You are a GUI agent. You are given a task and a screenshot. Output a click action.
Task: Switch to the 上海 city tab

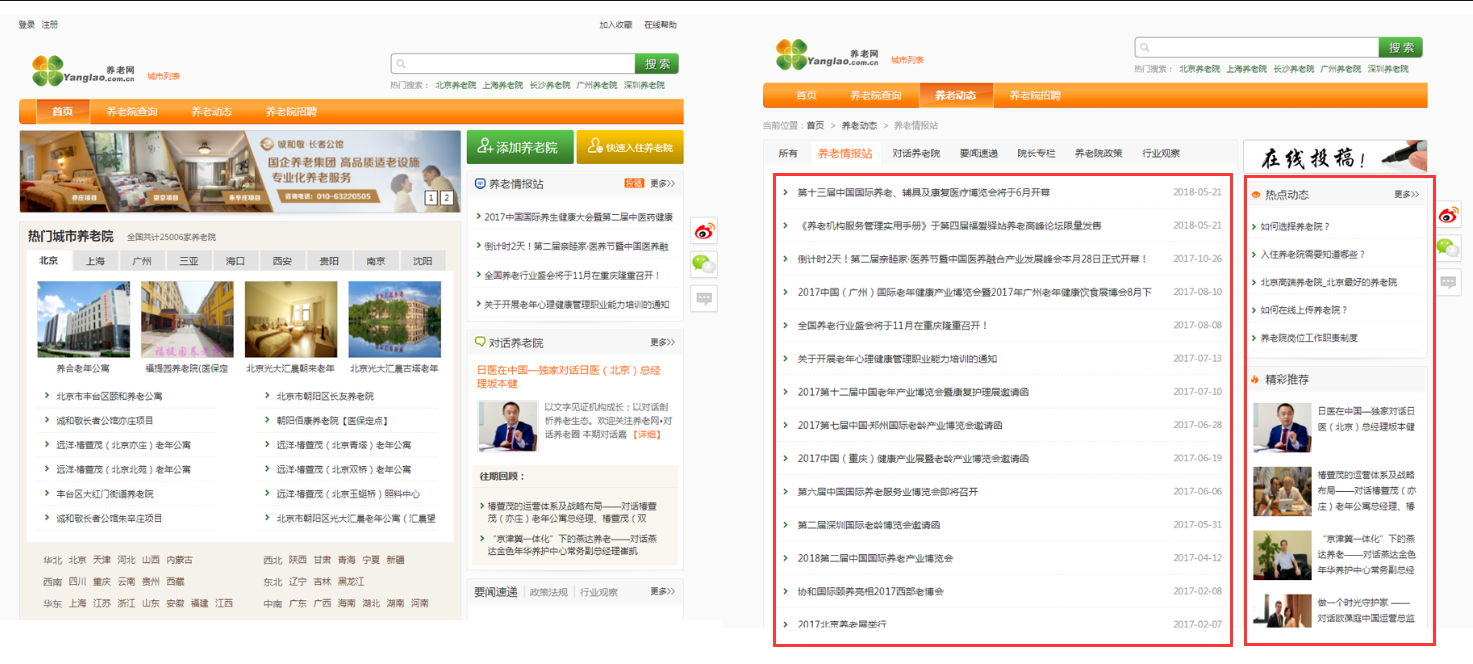coord(95,261)
